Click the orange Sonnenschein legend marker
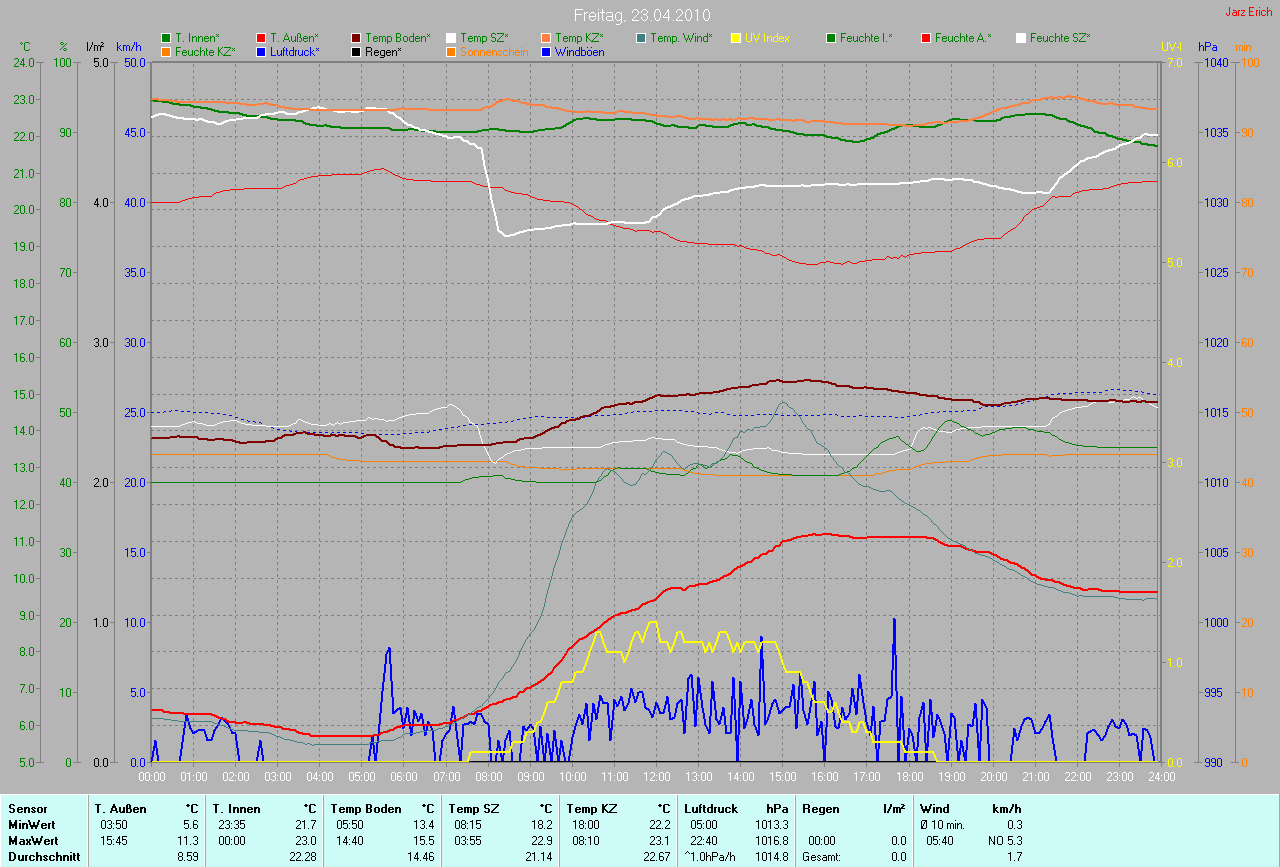This screenshot has width=1280, height=867. point(452,51)
